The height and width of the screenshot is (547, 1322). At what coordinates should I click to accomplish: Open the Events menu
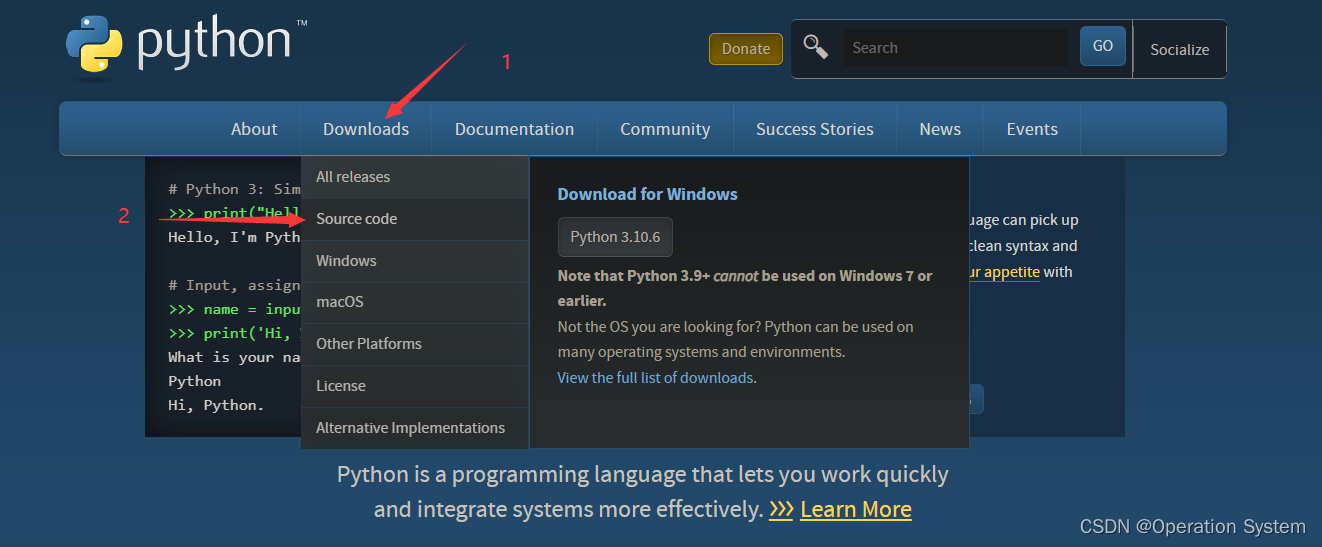(x=1032, y=129)
